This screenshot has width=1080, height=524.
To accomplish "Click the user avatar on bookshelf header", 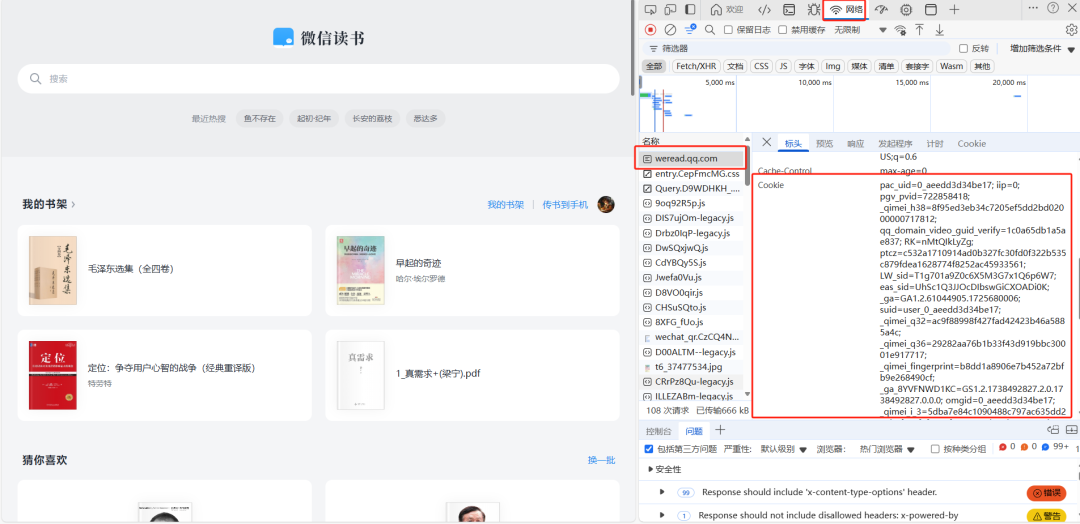I will point(606,205).
